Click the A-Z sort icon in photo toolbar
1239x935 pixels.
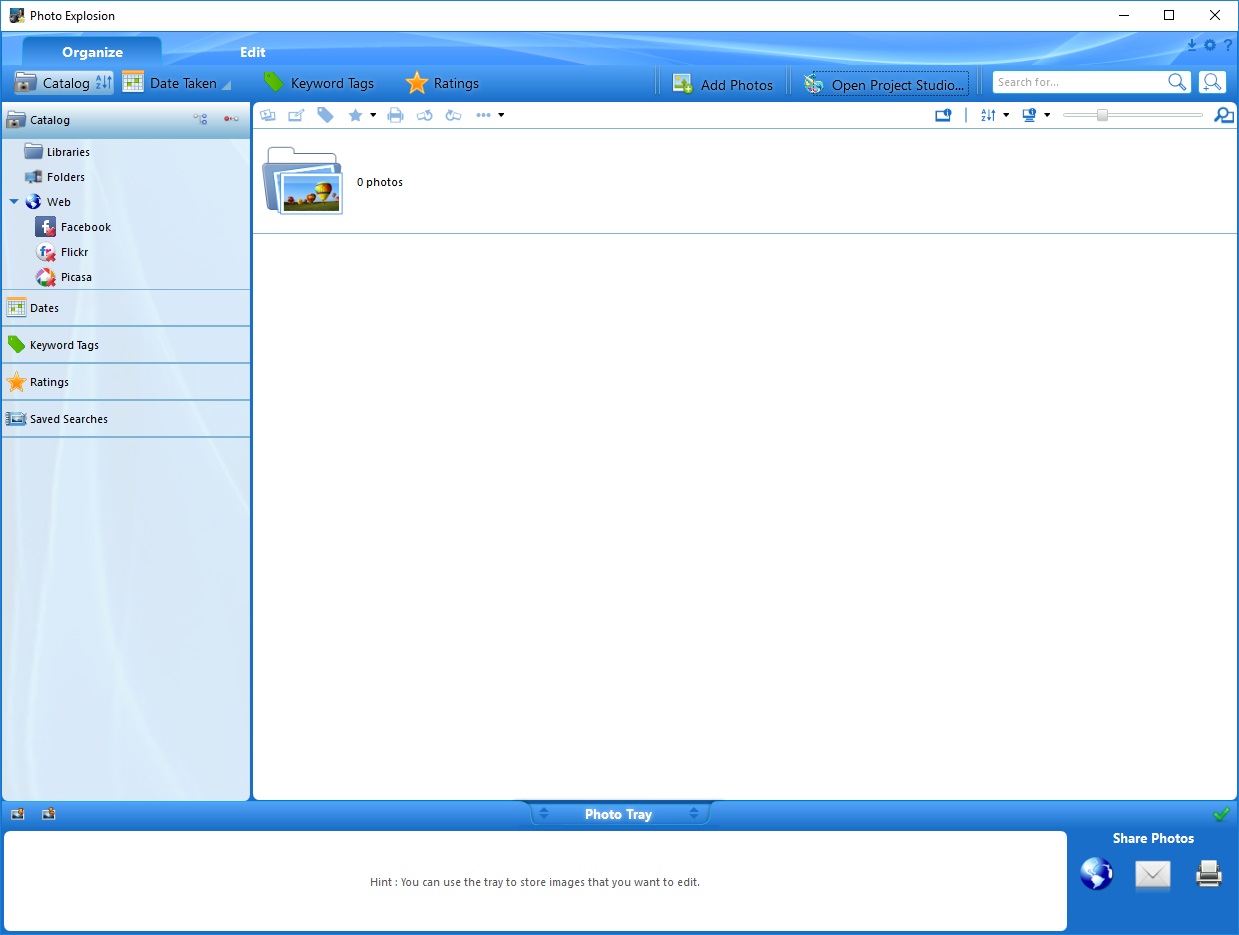988,115
